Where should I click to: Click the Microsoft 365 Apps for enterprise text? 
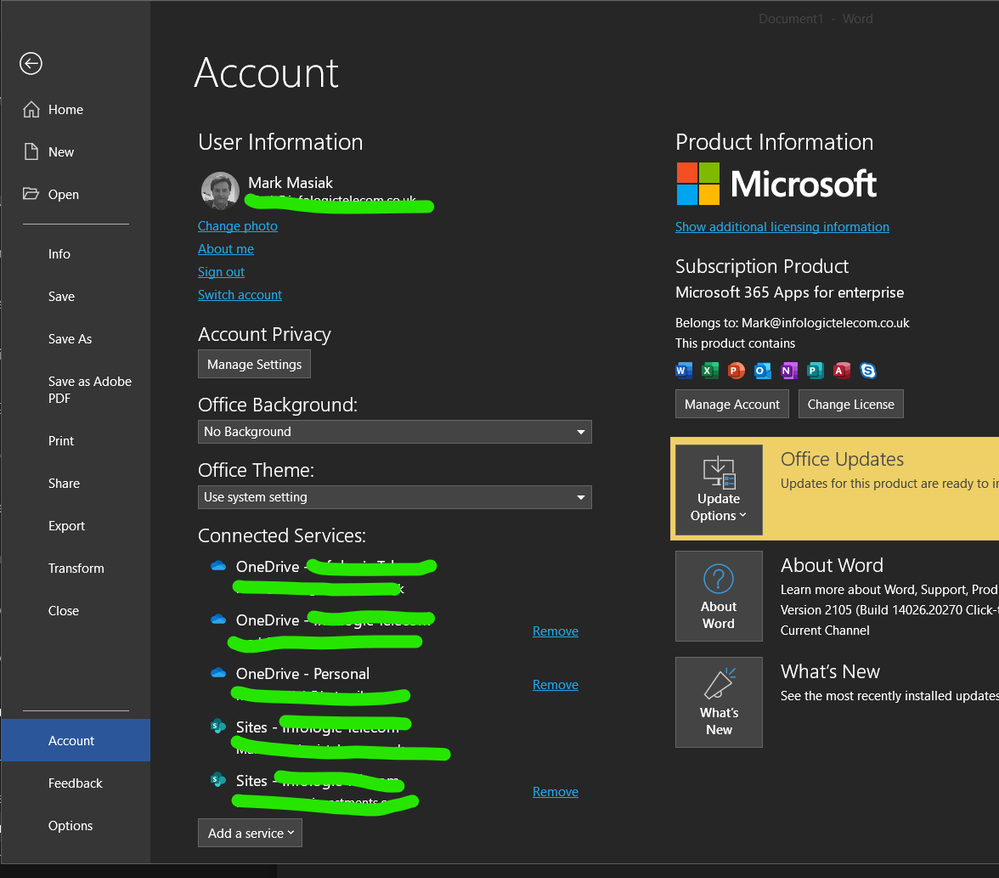click(x=789, y=292)
